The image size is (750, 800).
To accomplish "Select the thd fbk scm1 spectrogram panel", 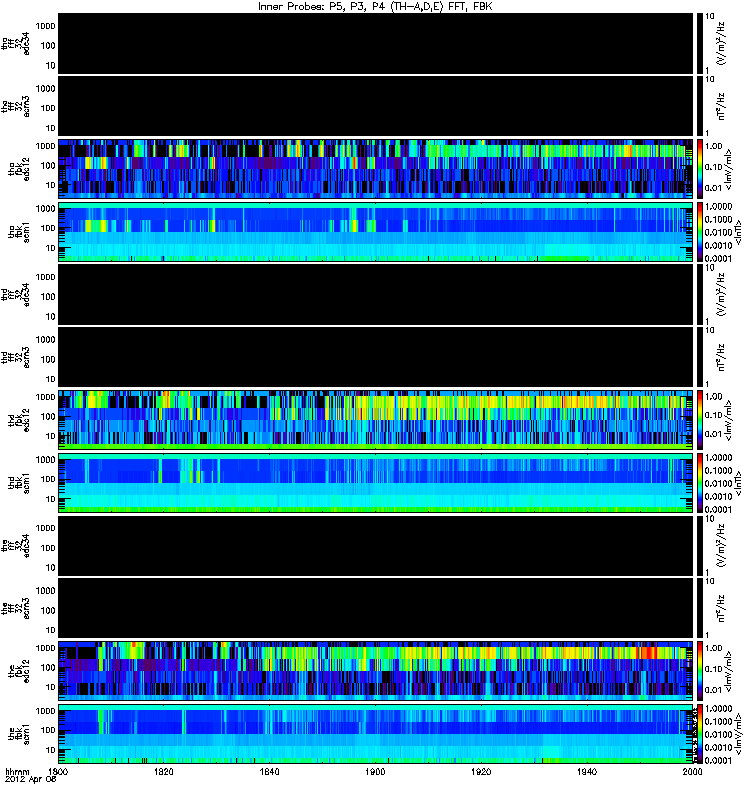I will point(376,483).
